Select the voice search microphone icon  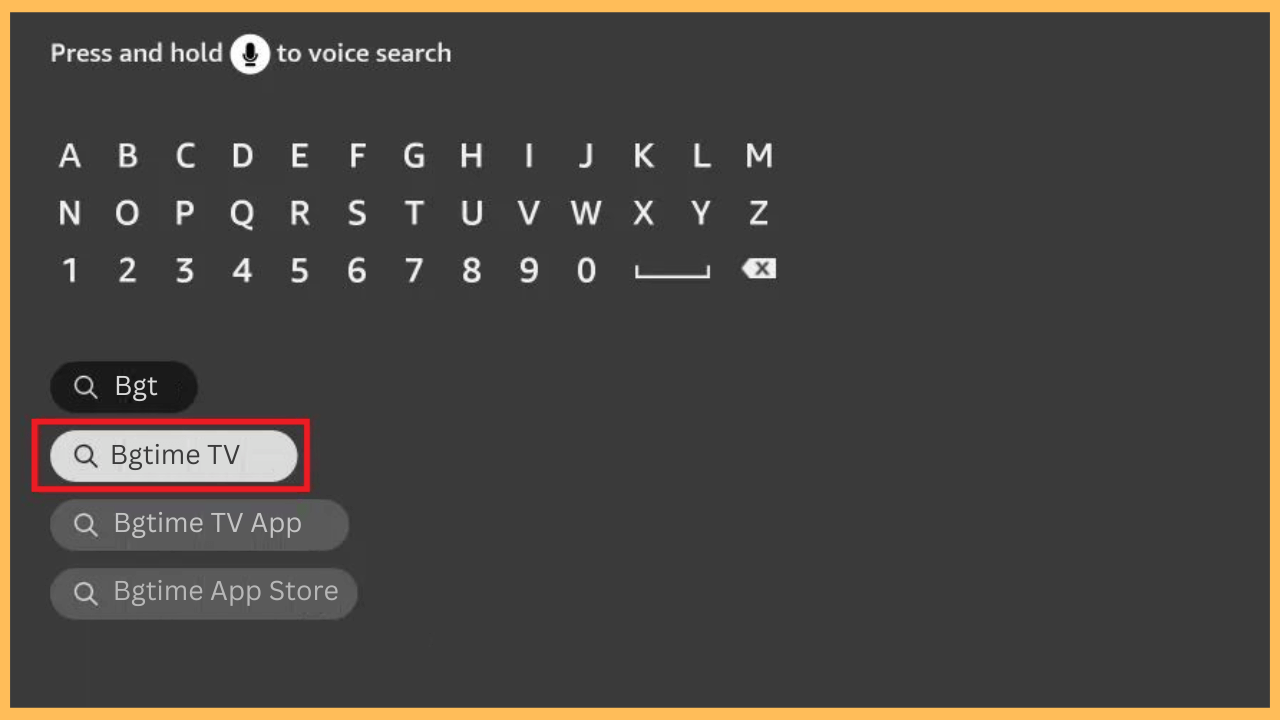(x=250, y=54)
